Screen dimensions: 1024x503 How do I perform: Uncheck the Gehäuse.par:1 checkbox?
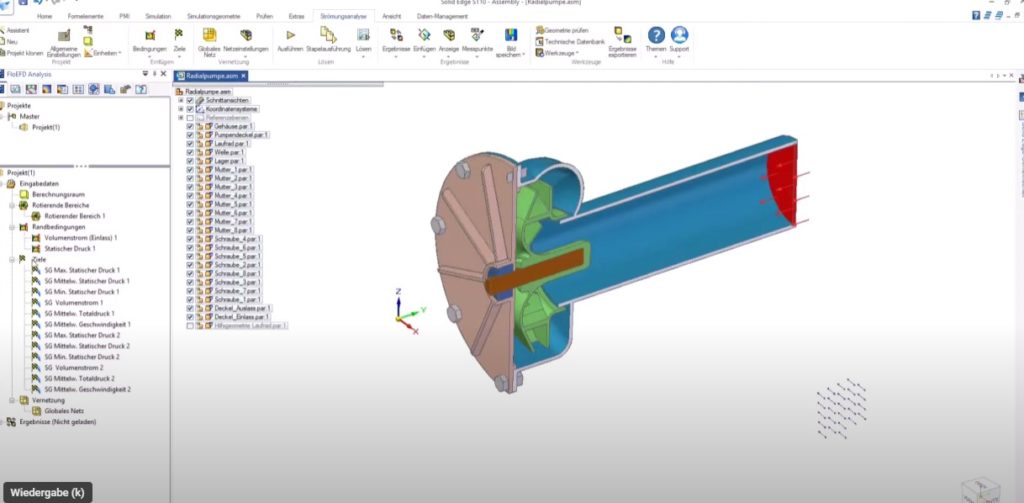[190, 126]
